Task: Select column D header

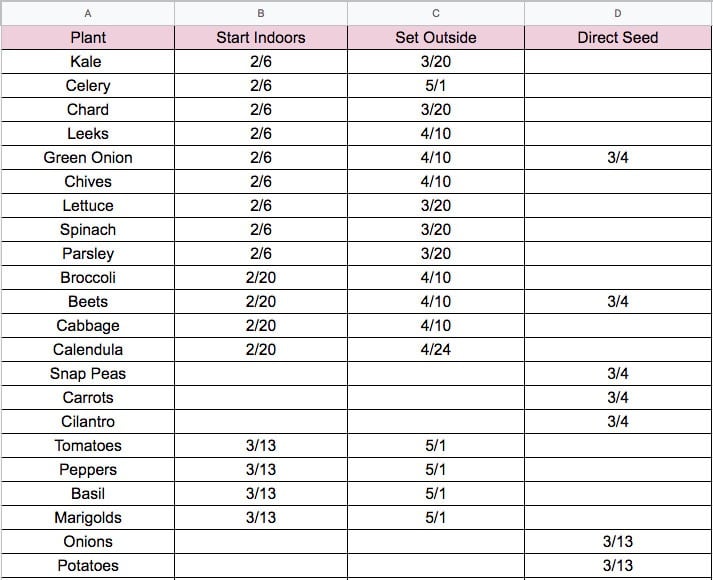Action: click(x=618, y=13)
